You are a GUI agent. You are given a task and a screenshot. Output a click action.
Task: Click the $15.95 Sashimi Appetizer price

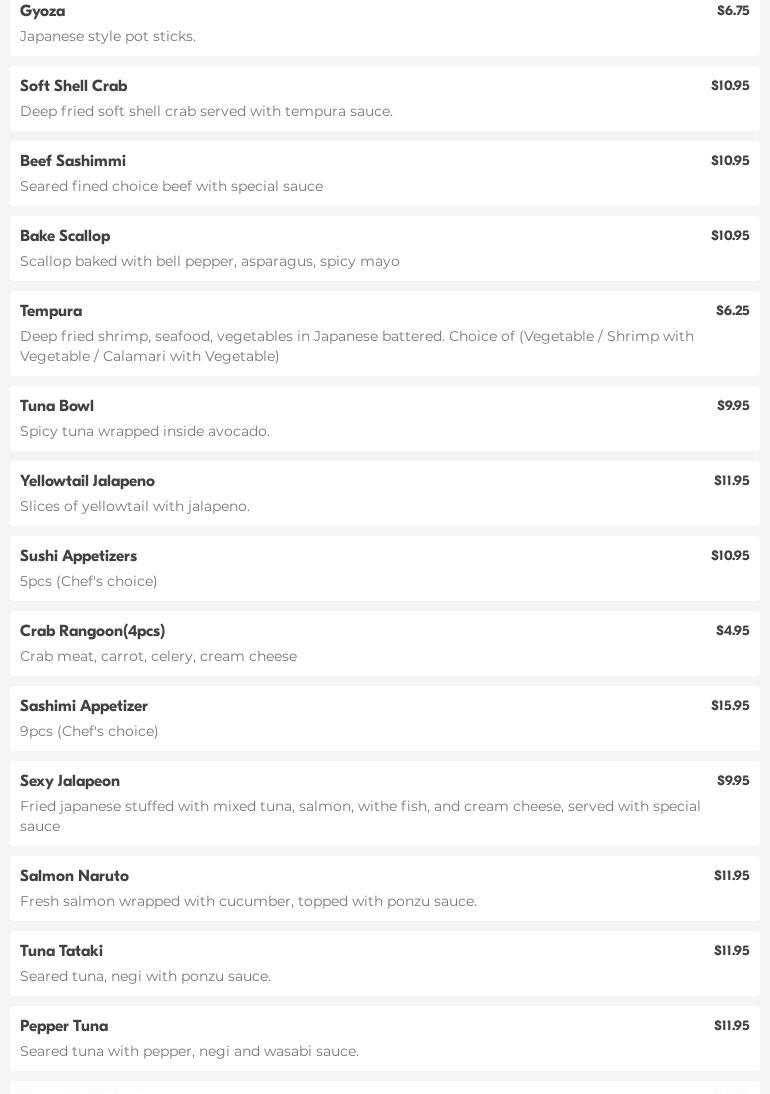[729, 706]
